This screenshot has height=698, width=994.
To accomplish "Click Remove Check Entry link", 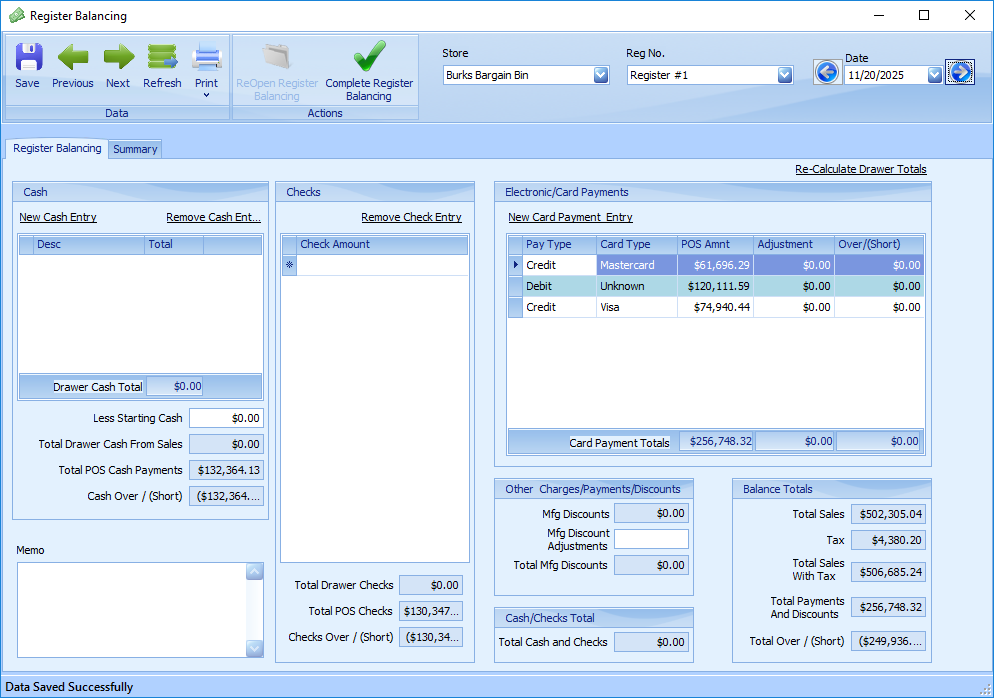I will 411,217.
